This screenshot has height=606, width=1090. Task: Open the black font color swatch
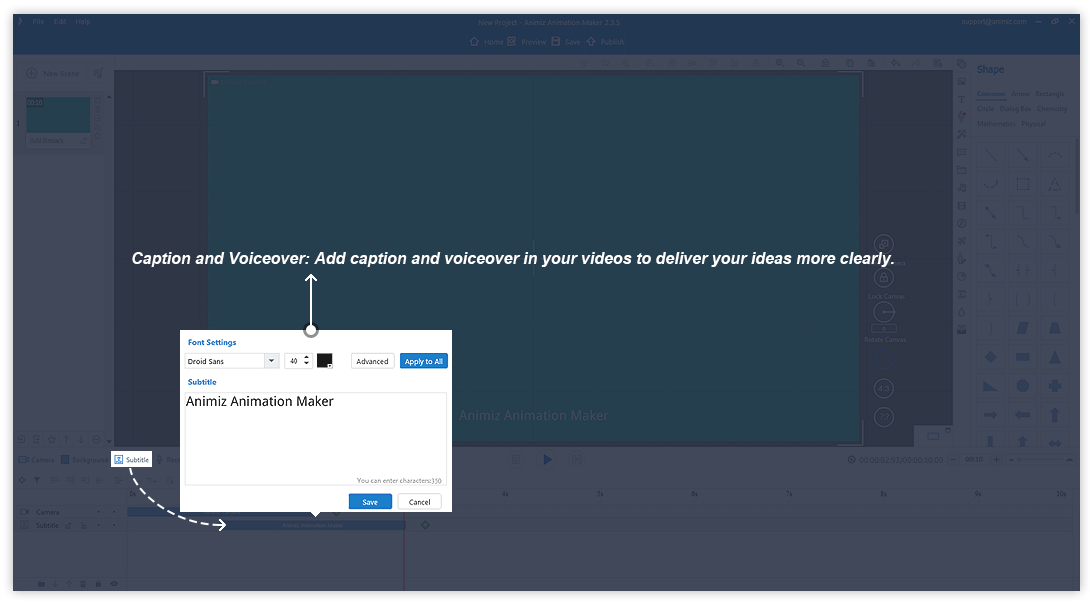[324, 361]
